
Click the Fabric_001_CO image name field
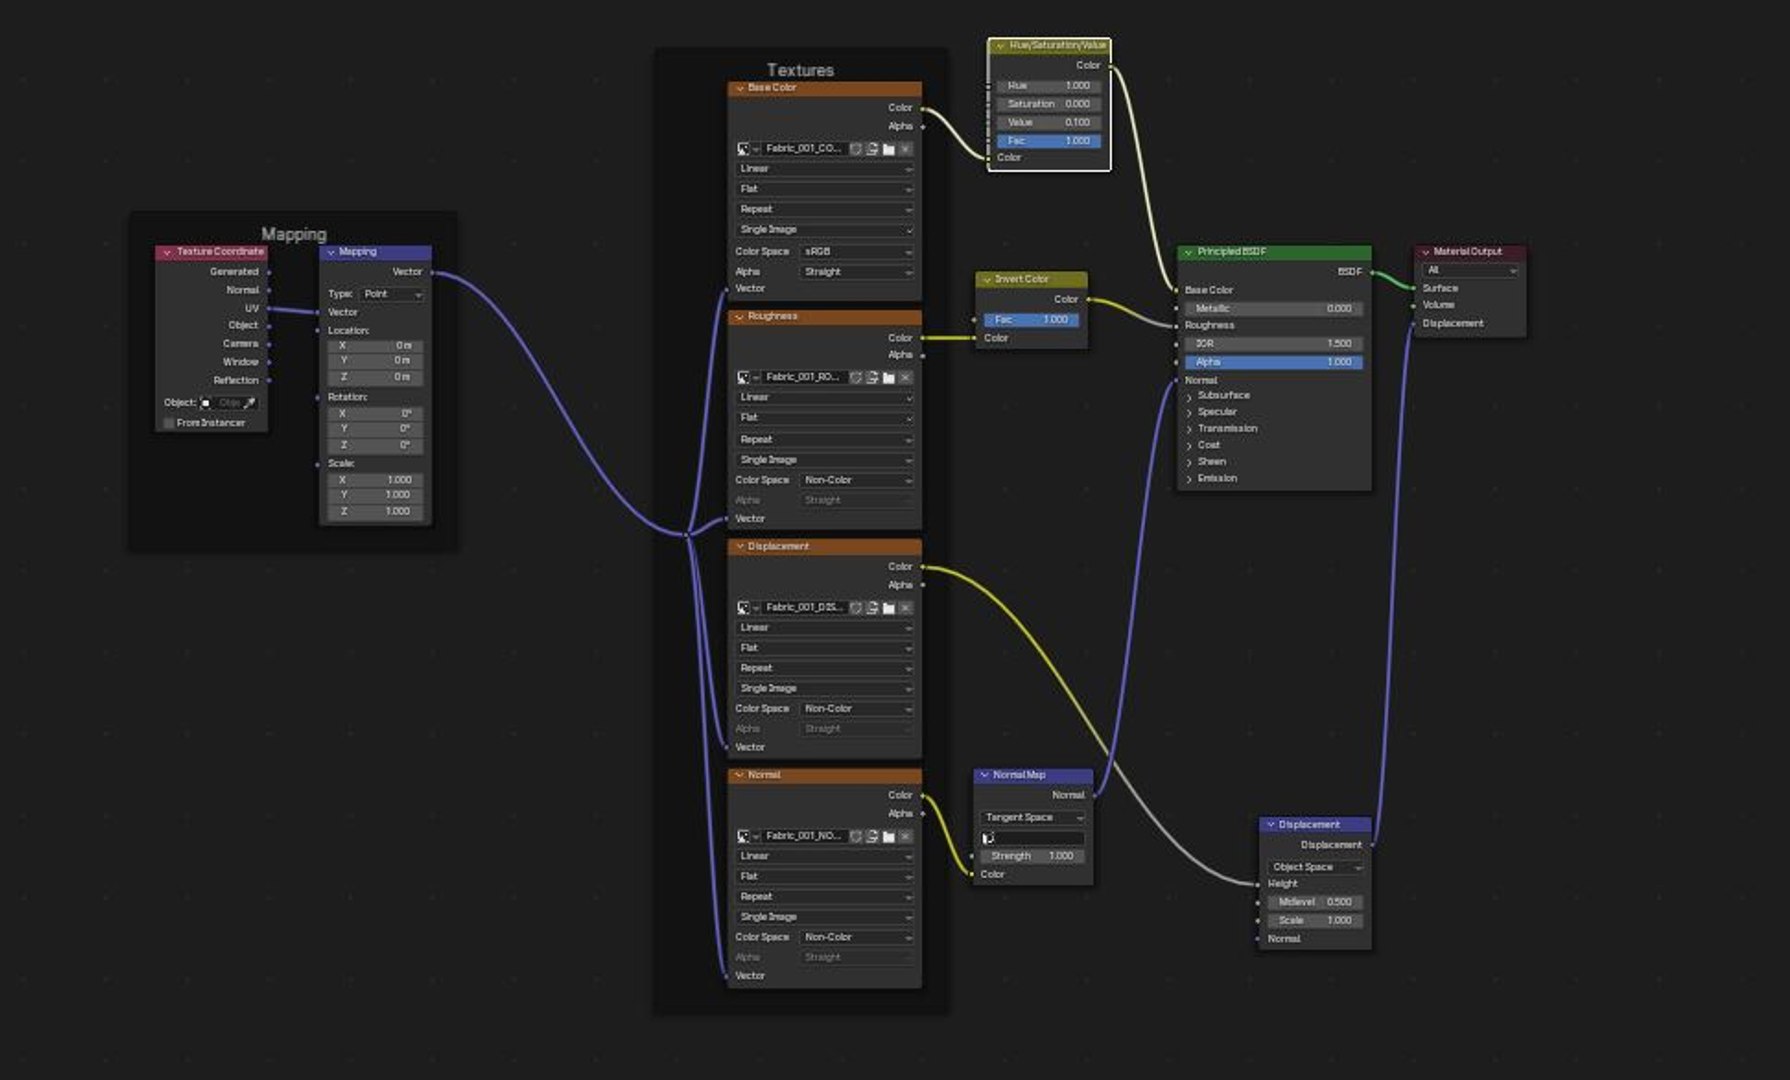(804, 149)
